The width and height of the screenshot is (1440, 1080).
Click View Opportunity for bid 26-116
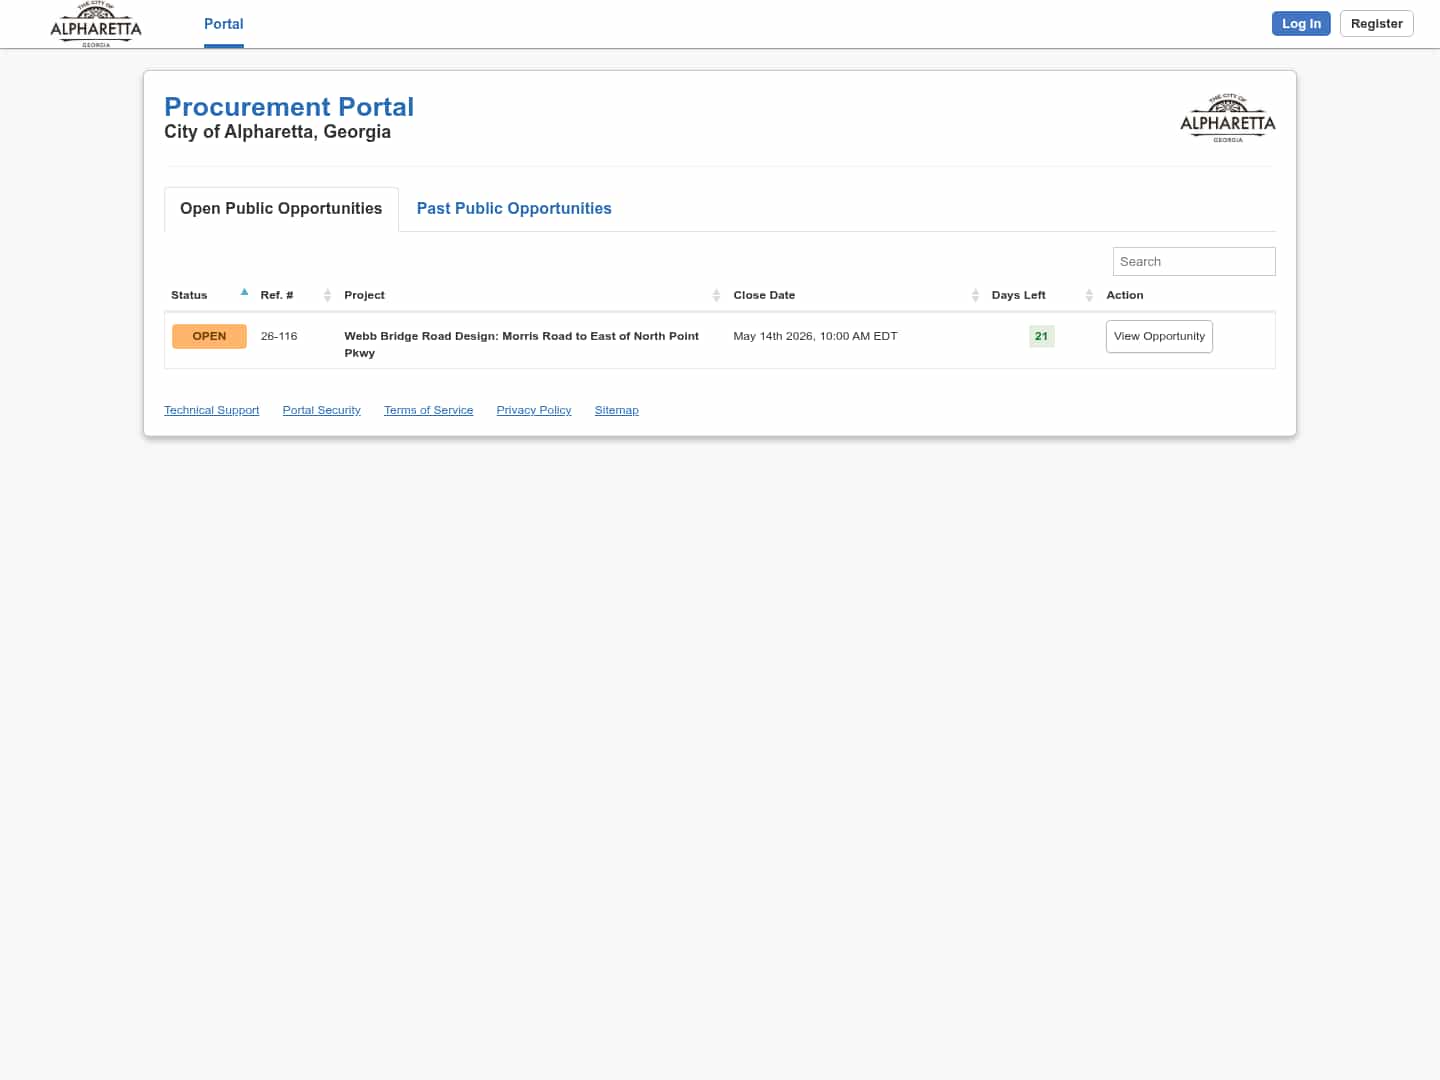1158,336
